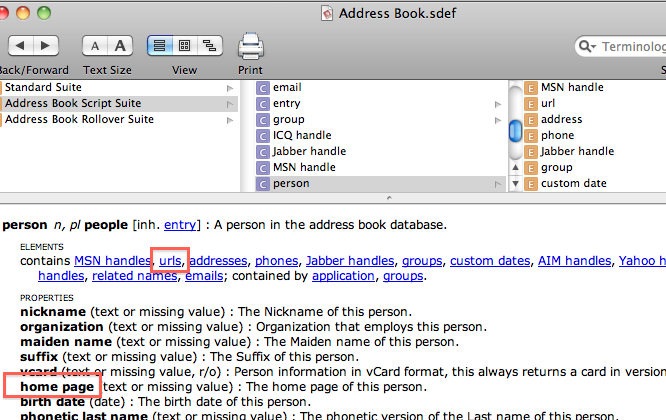The height and width of the screenshot is (420, 666).
Task: Expand Standard Suite arrow
Action: pyautogui.click(x=230, y=88)
